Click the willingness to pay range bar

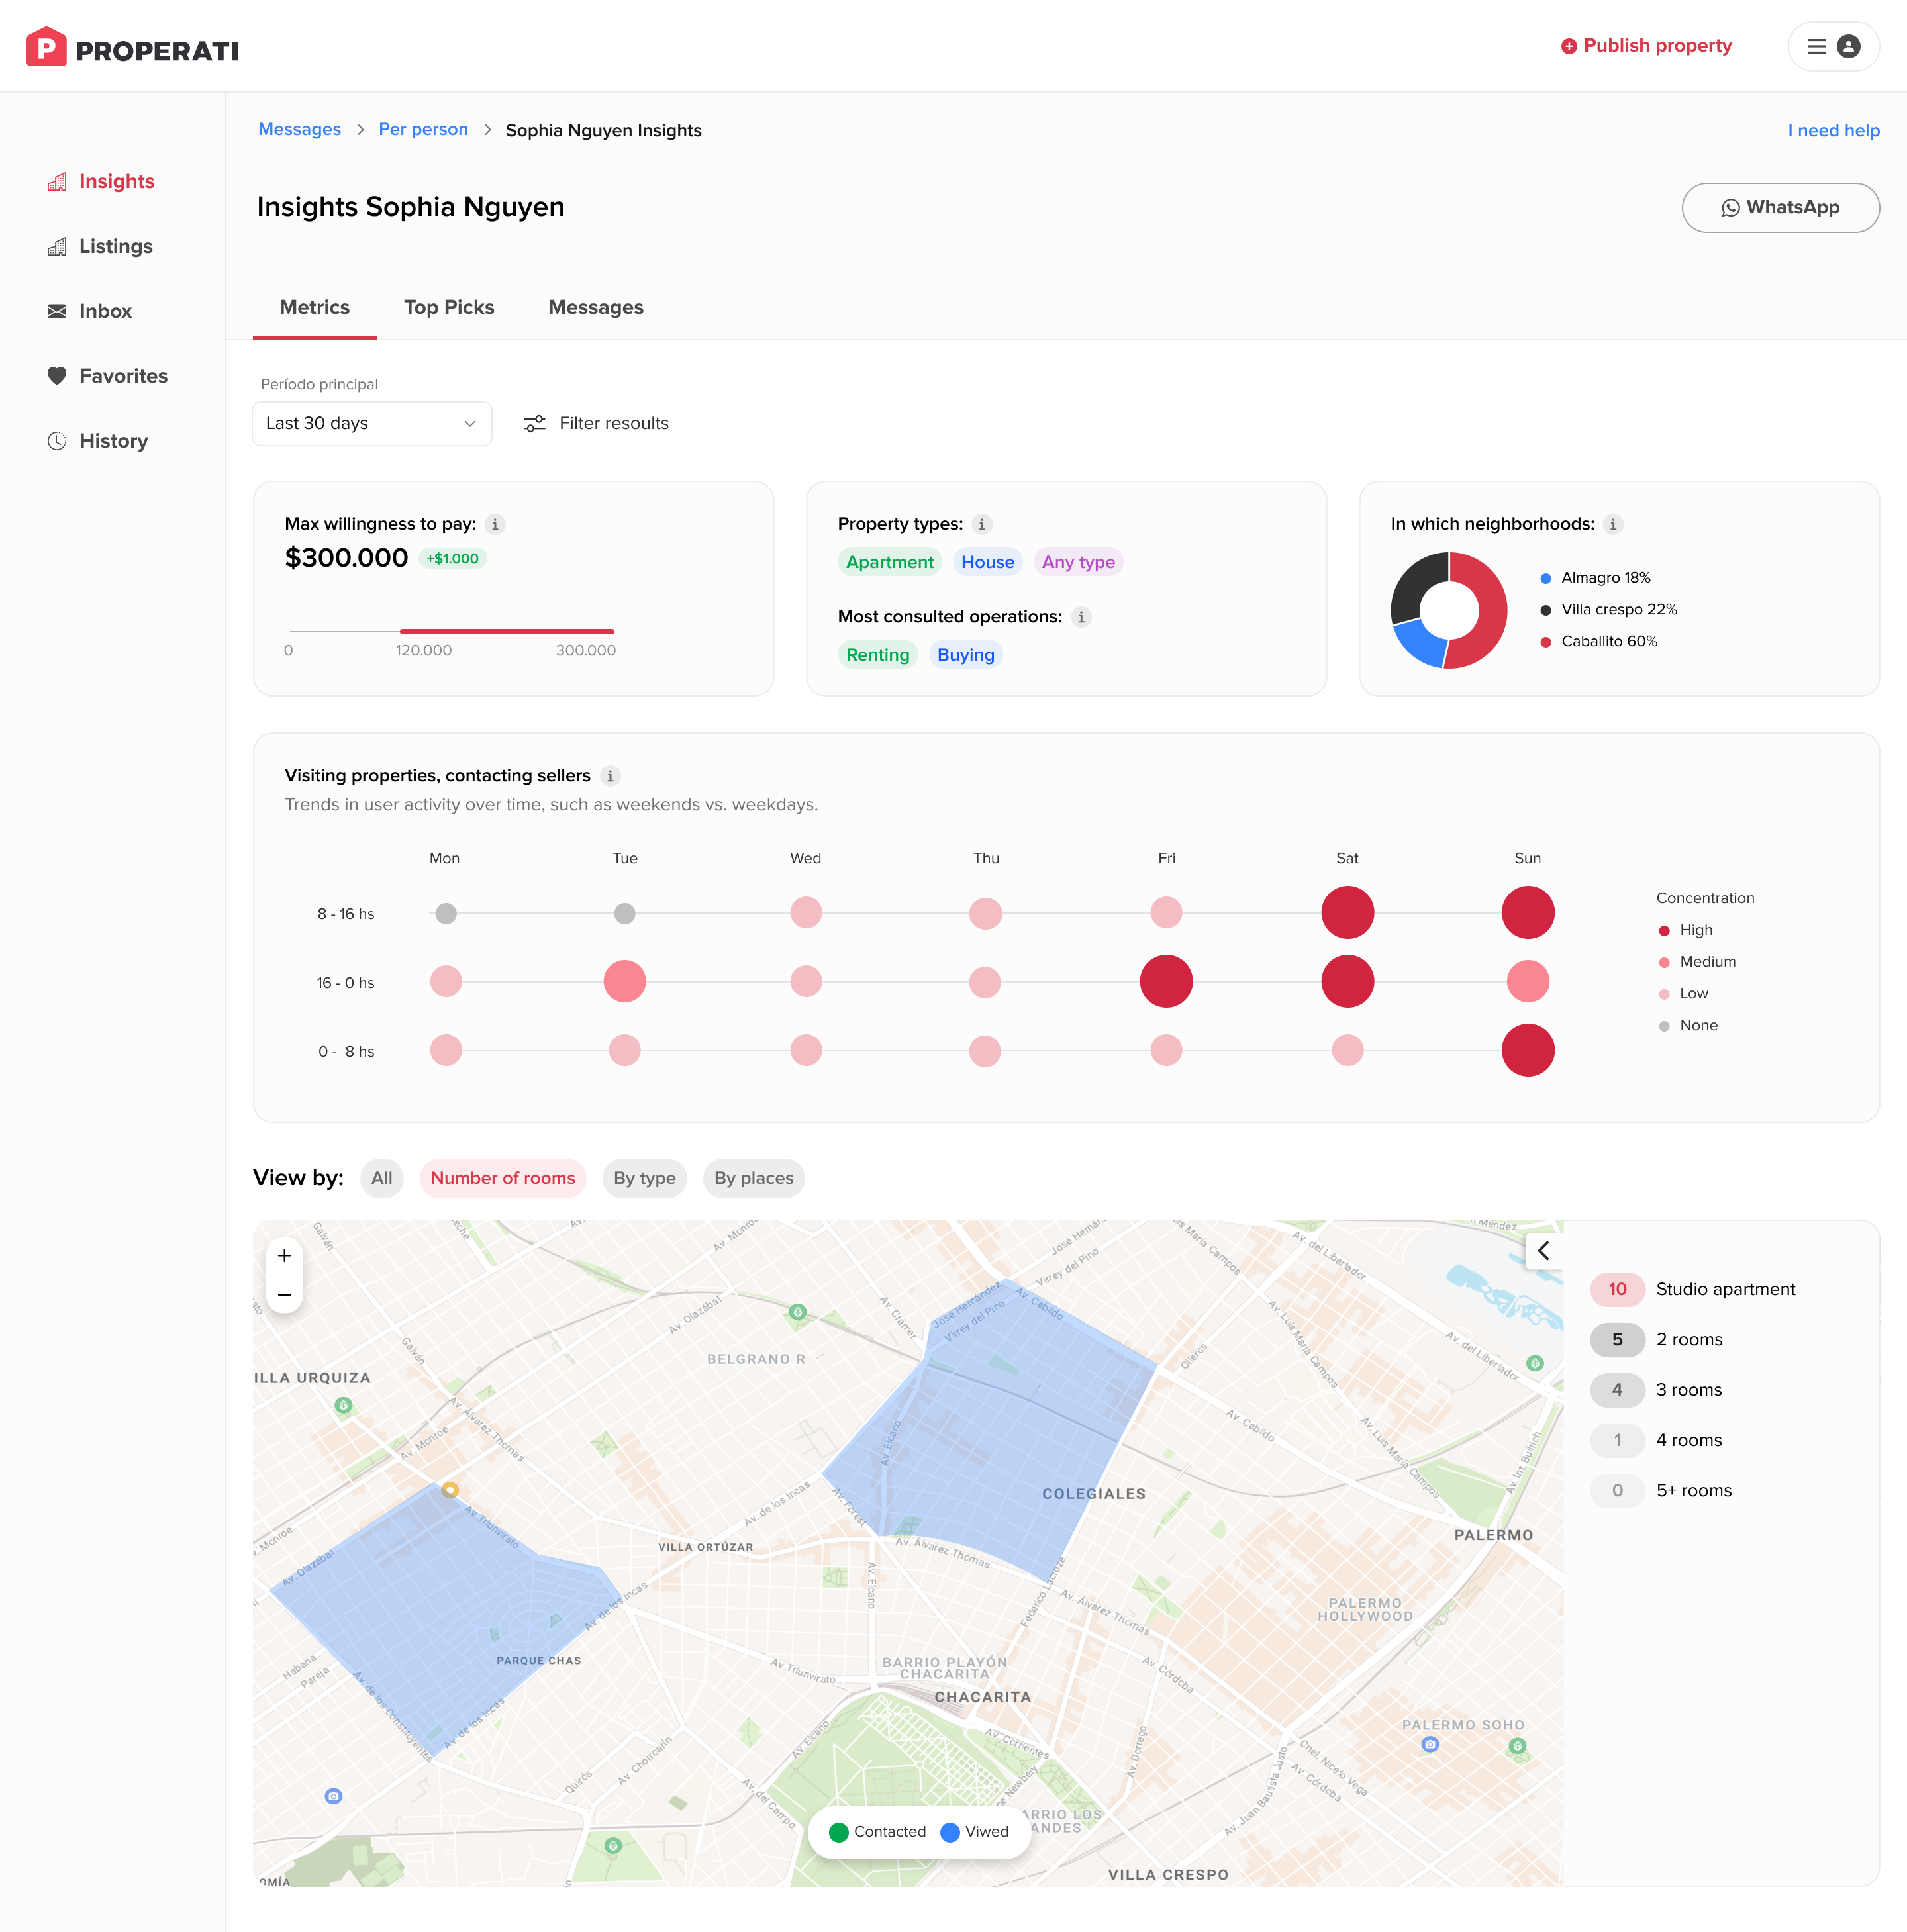click(x=506, y=631)
